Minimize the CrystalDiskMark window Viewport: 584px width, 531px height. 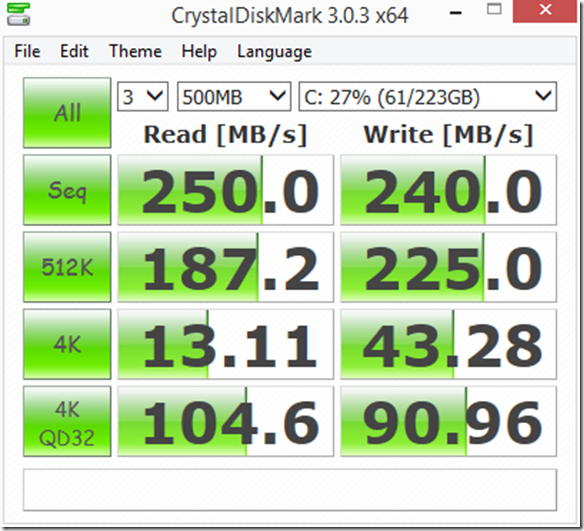click(x=456, y=13)
